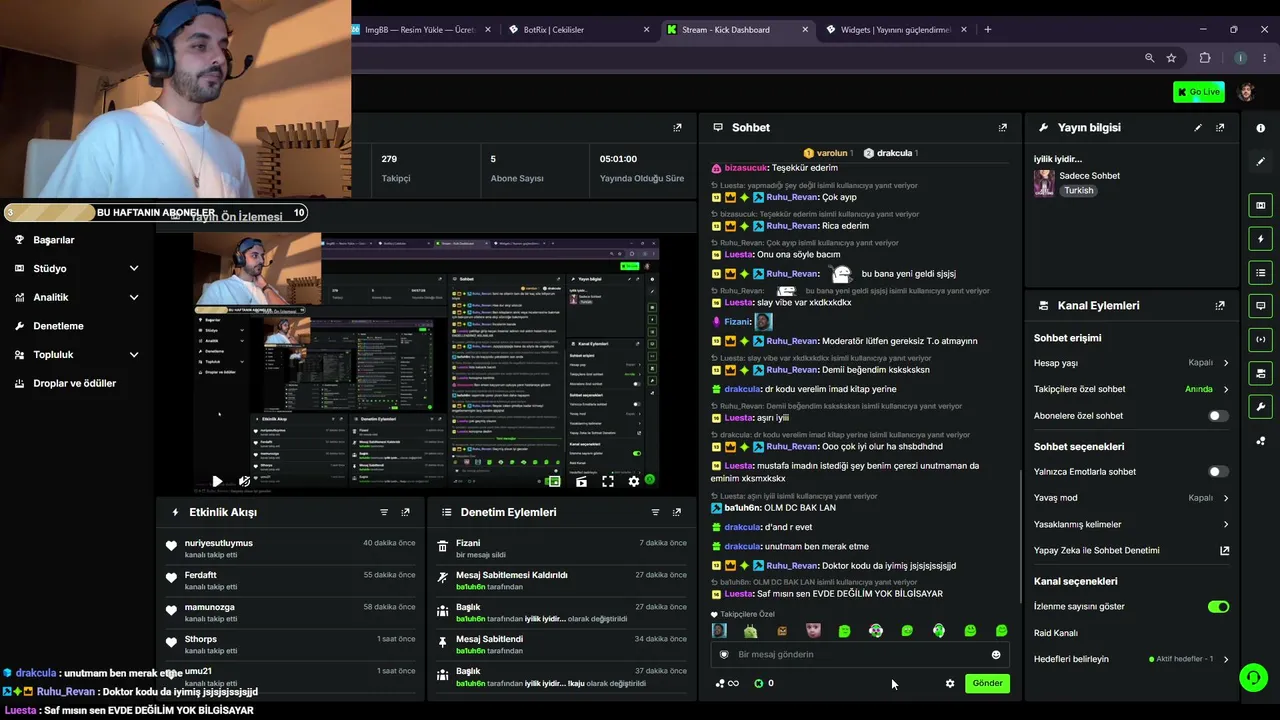
Task: Pop out the Sohbet chat panel
Action: [1003, 128]
